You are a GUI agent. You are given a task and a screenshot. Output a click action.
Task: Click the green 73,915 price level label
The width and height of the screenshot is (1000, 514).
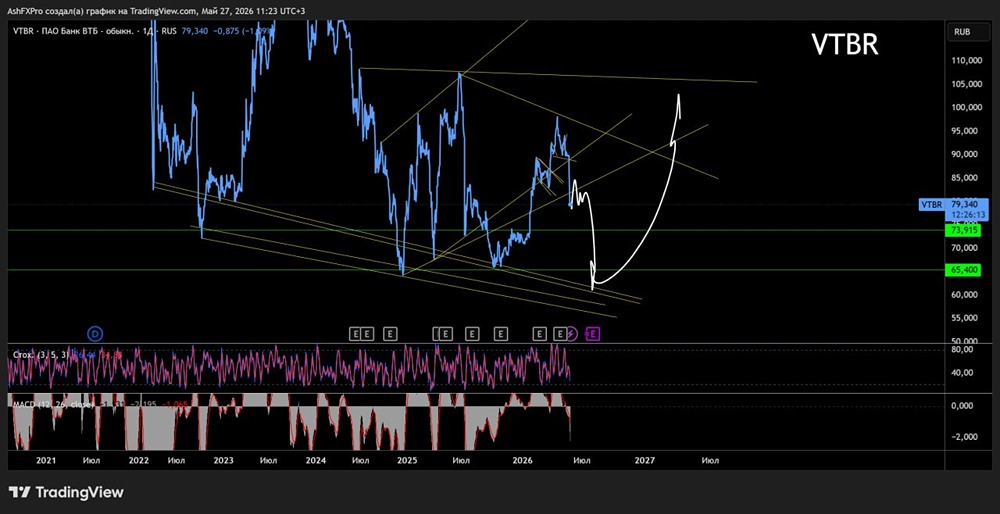click(962, 230)
